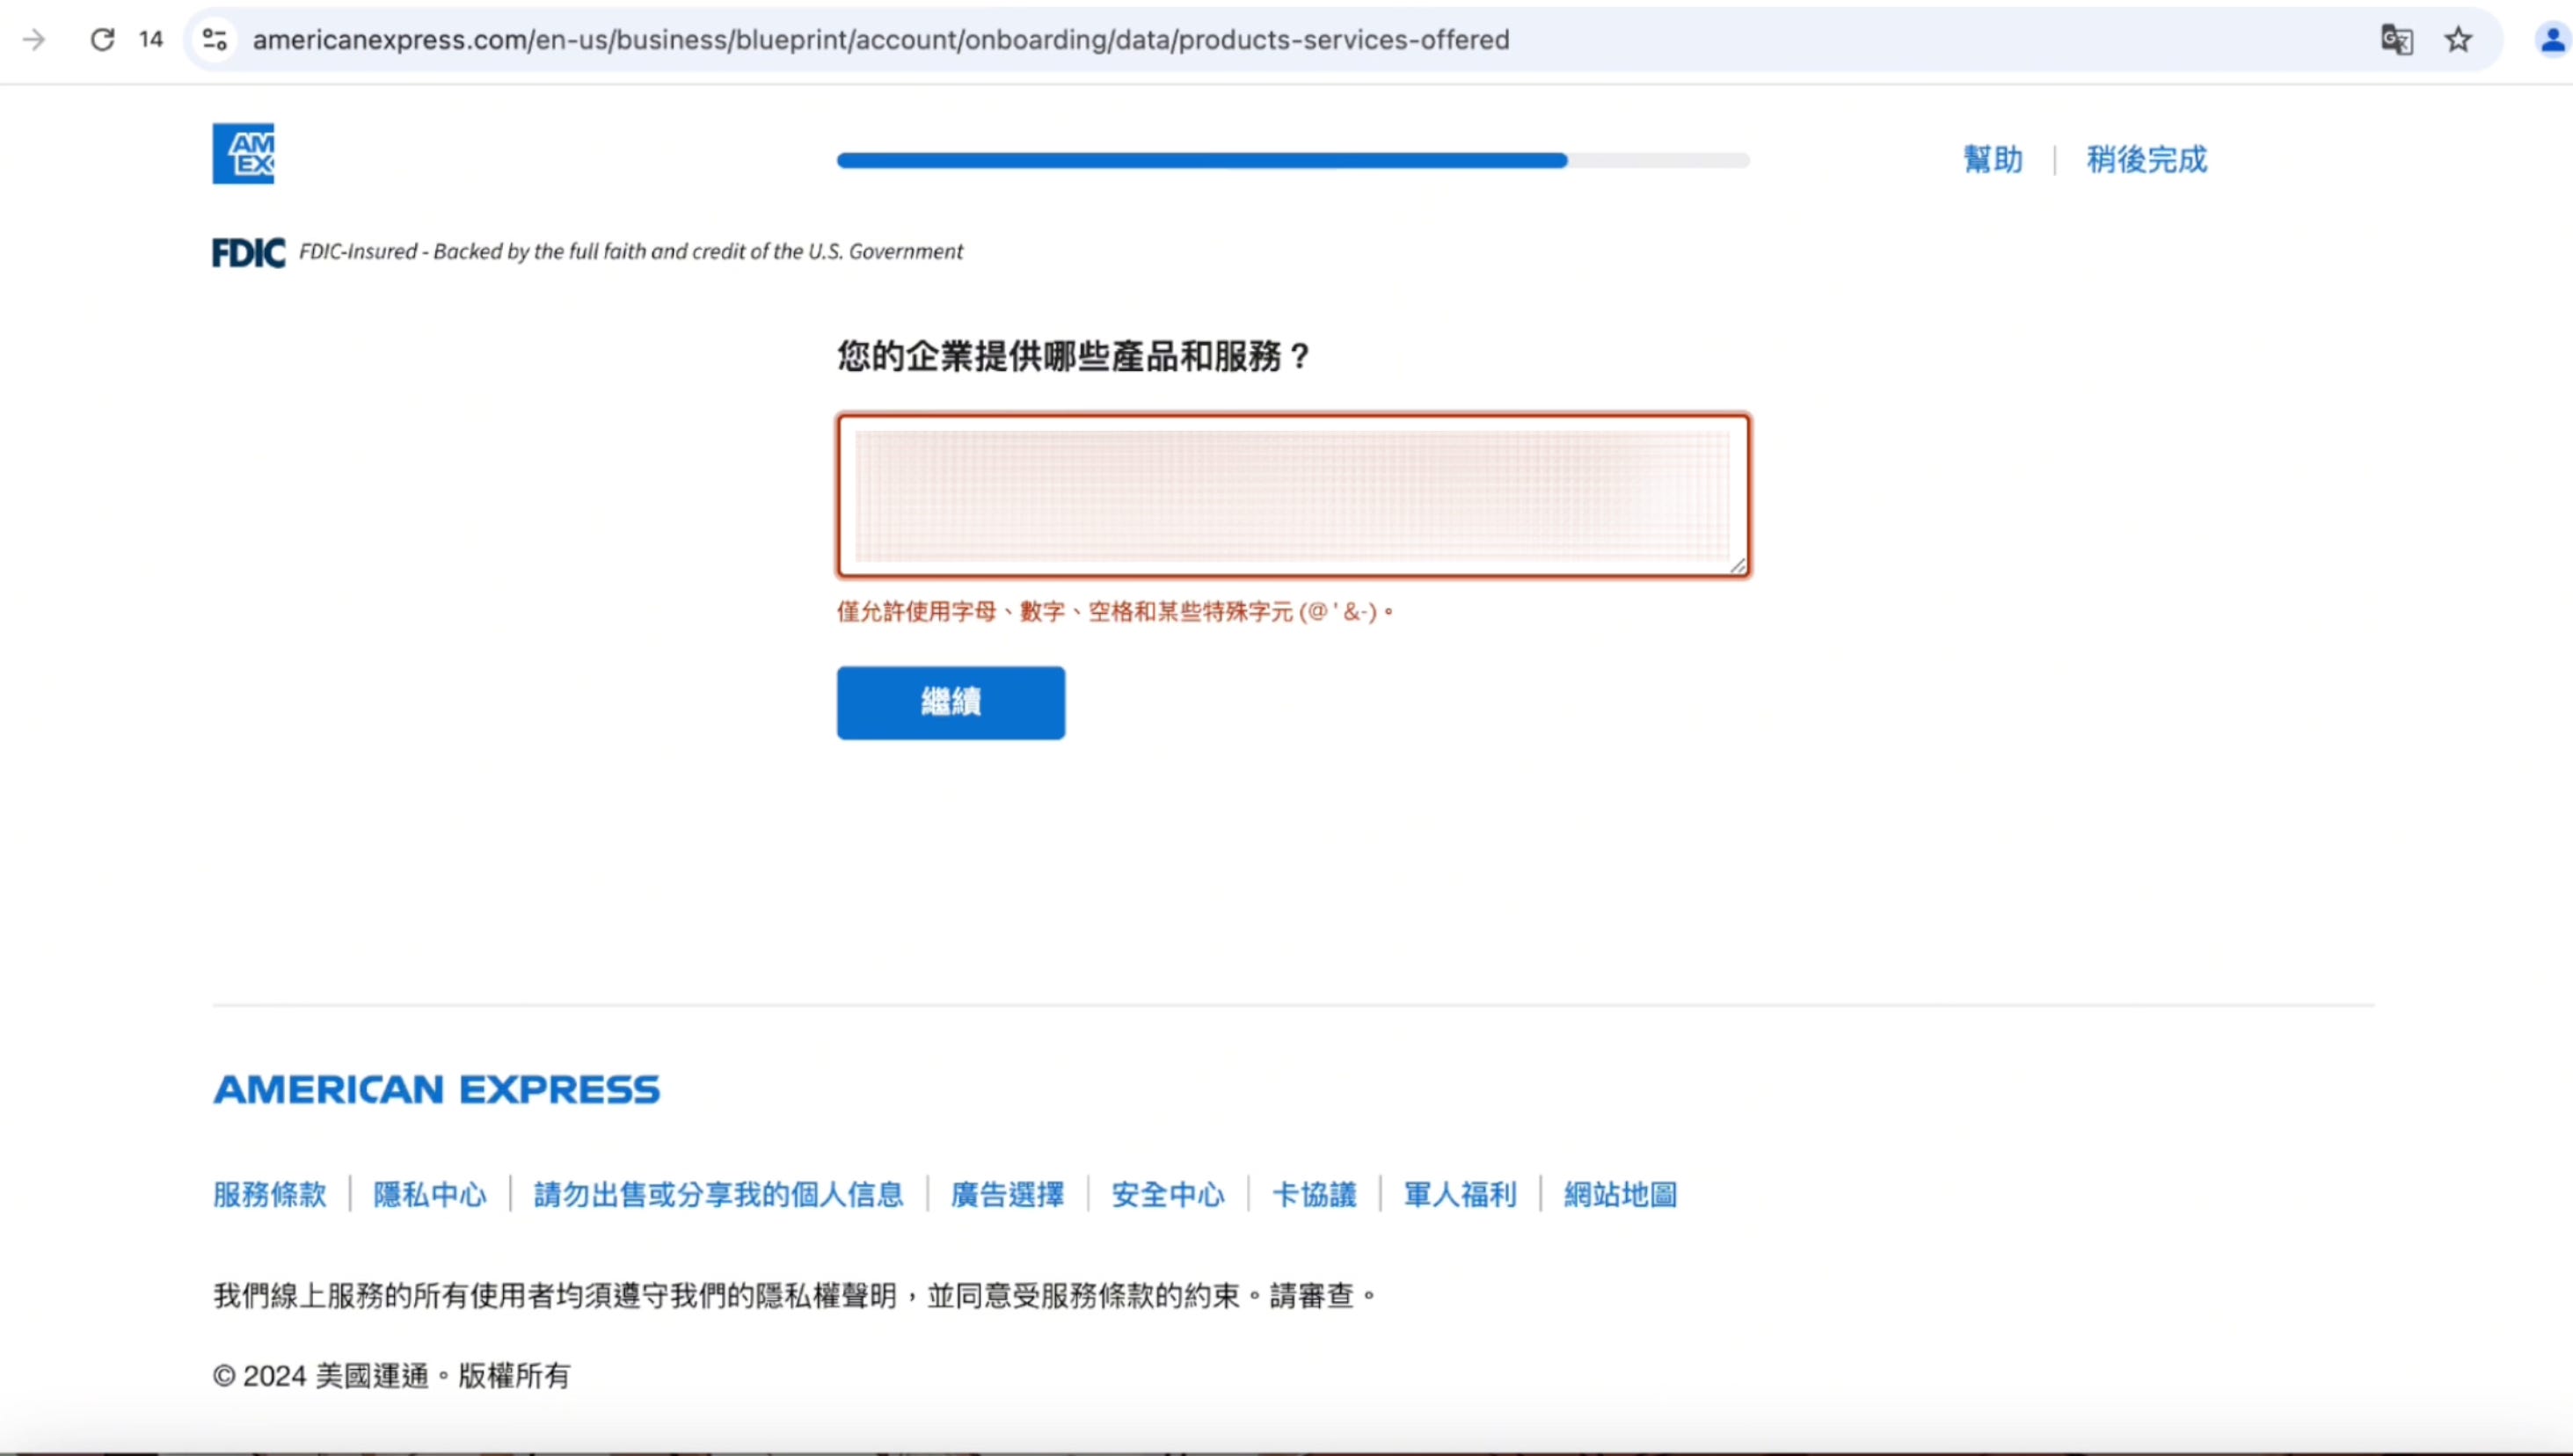2573x1456 pixels.
Task: Click the address bar URL
Action: pyautogui.click(x=880, y=39)
